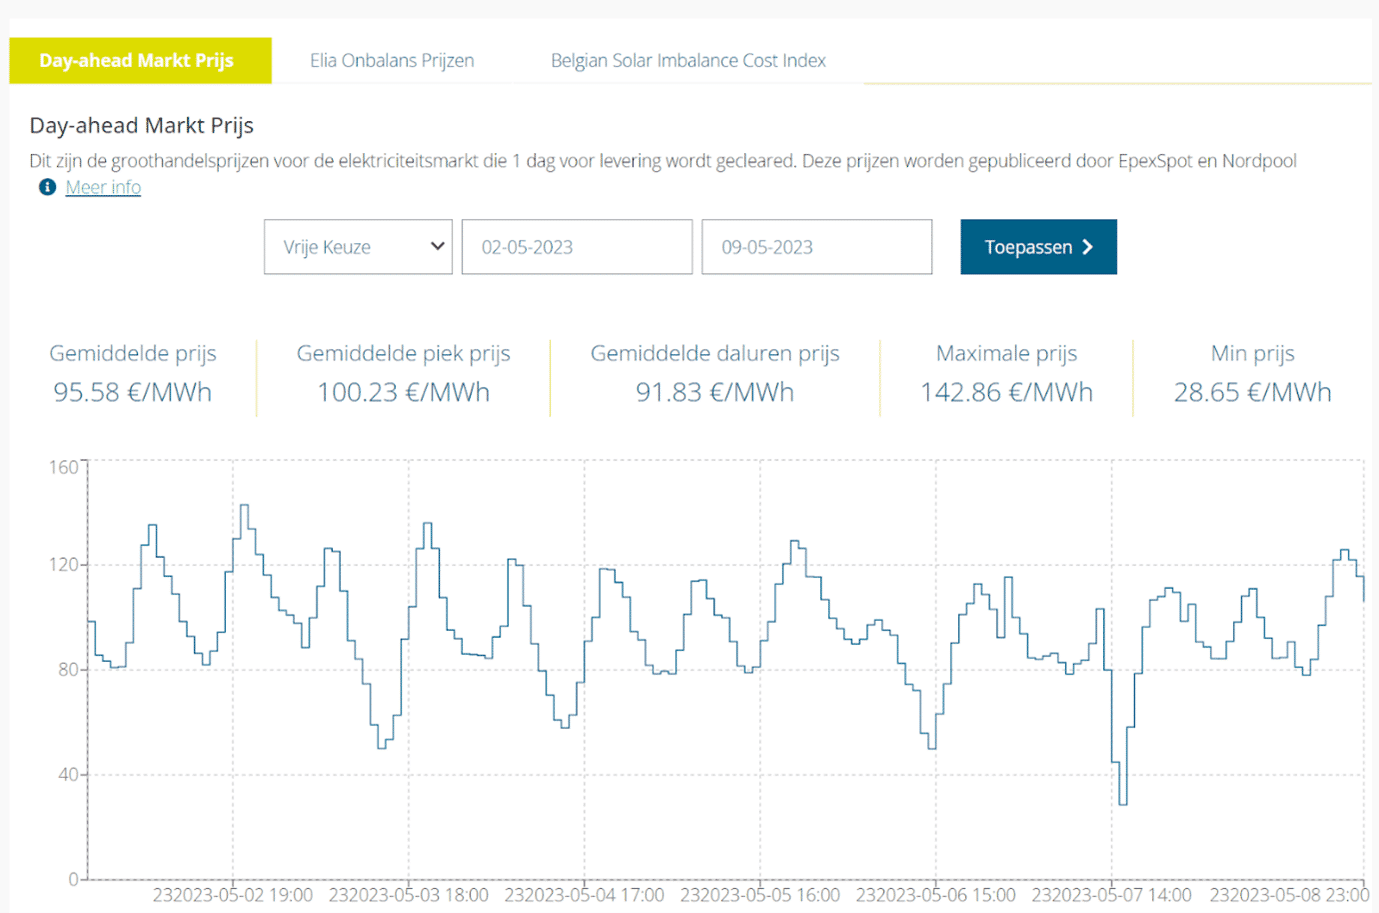Click the arrow icon on the Toepassen button
The image size is (1379, 913).
point(1088,247)
